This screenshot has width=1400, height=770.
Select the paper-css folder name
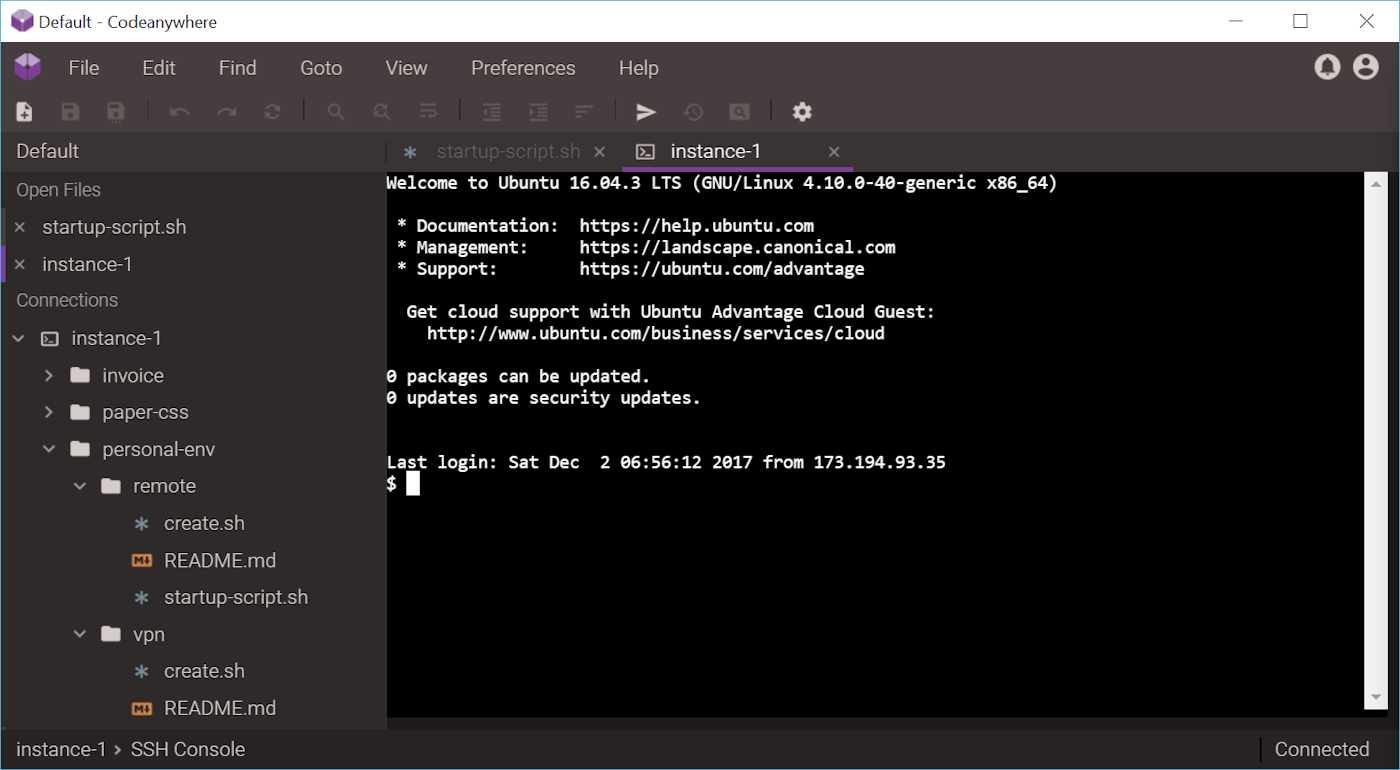145,413
